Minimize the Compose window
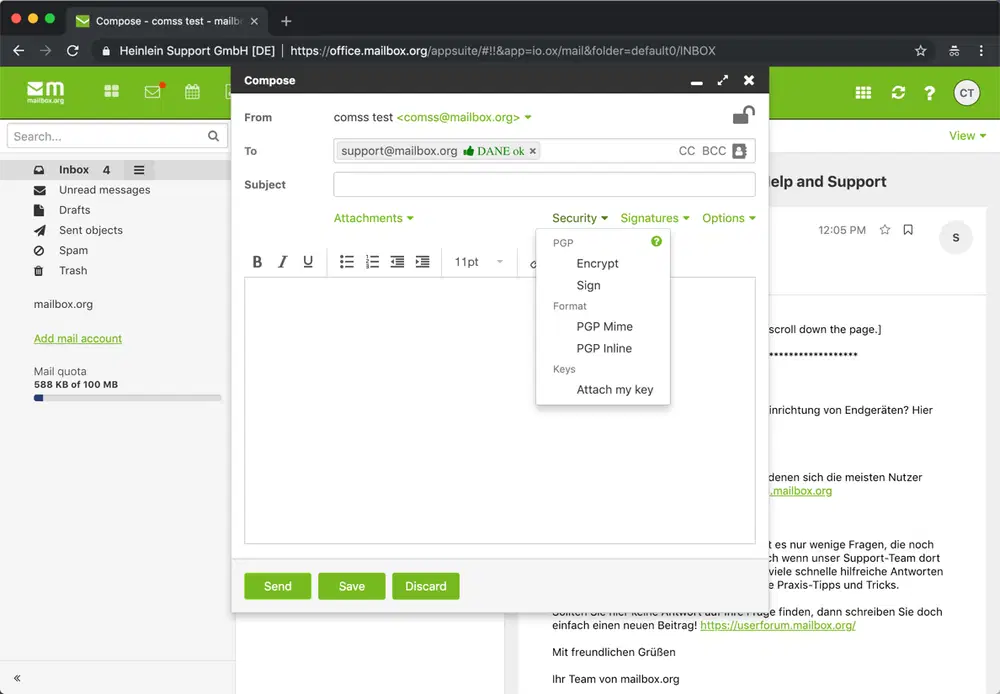The height and width of the screenshot is (694, 1000). [x=696, y=82]
